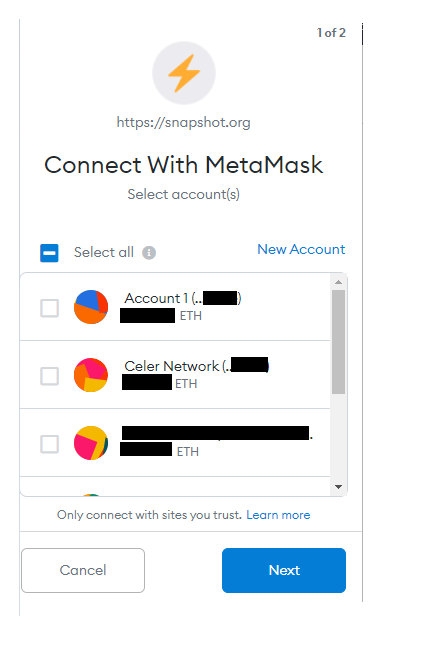Open the New Account link
The width and height of the screenshot is (425, 669).
pos(301,249)
